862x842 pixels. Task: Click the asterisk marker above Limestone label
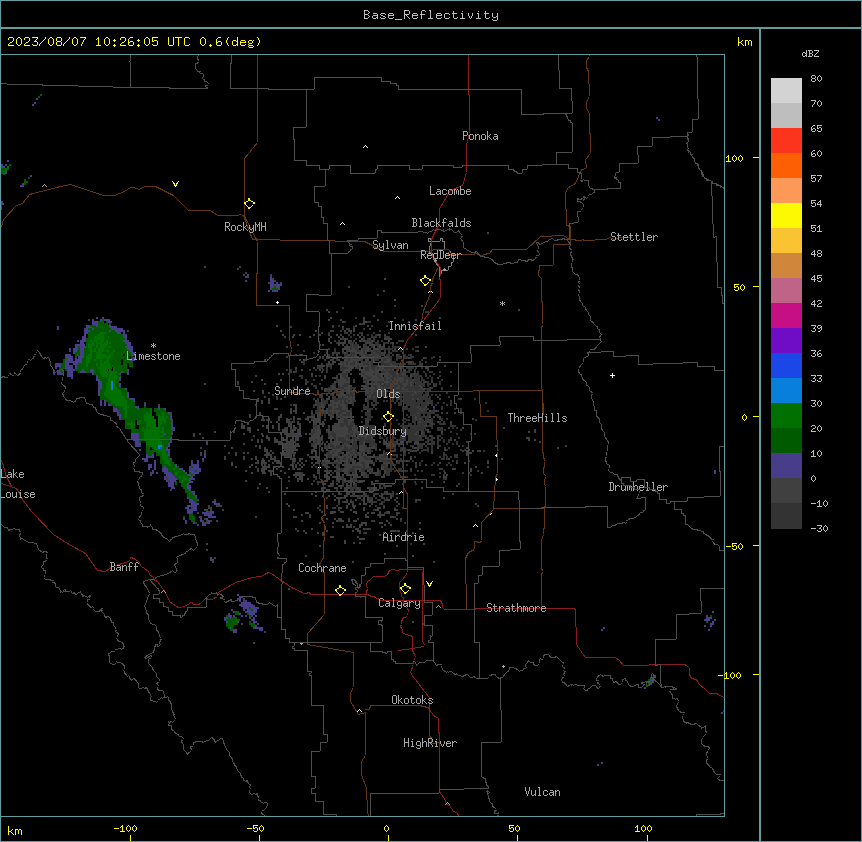tap(153, 346)
